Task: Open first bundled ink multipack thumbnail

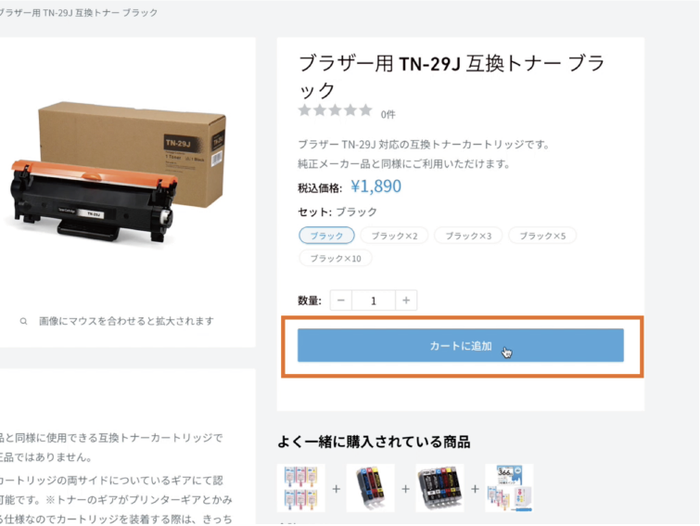Action: coord(301,488)
